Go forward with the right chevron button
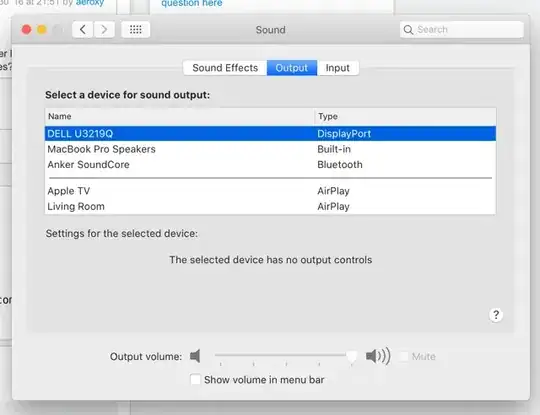 [104, 30]
